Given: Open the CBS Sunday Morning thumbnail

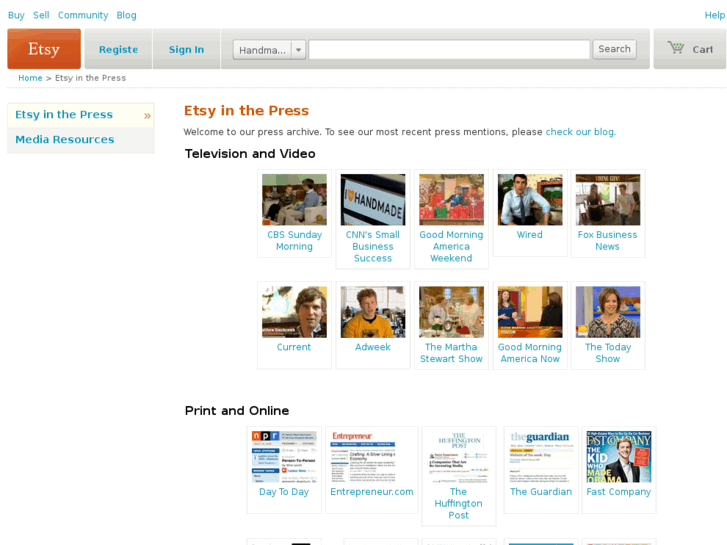Looking at the screenshot, I should point(294,199).
